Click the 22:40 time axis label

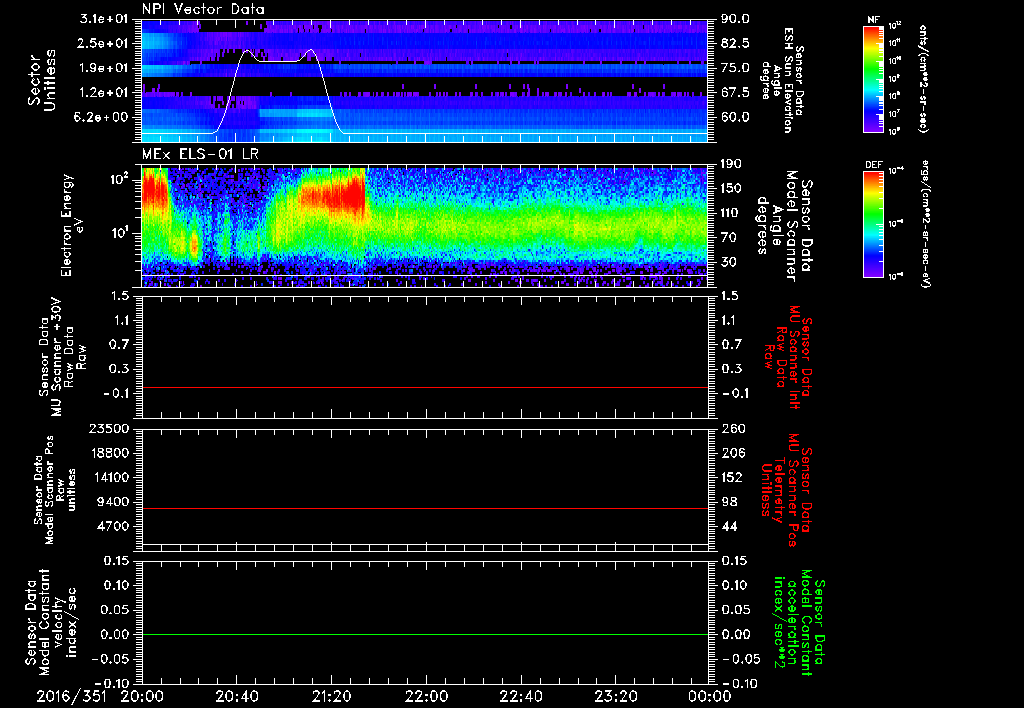[521, 696]
